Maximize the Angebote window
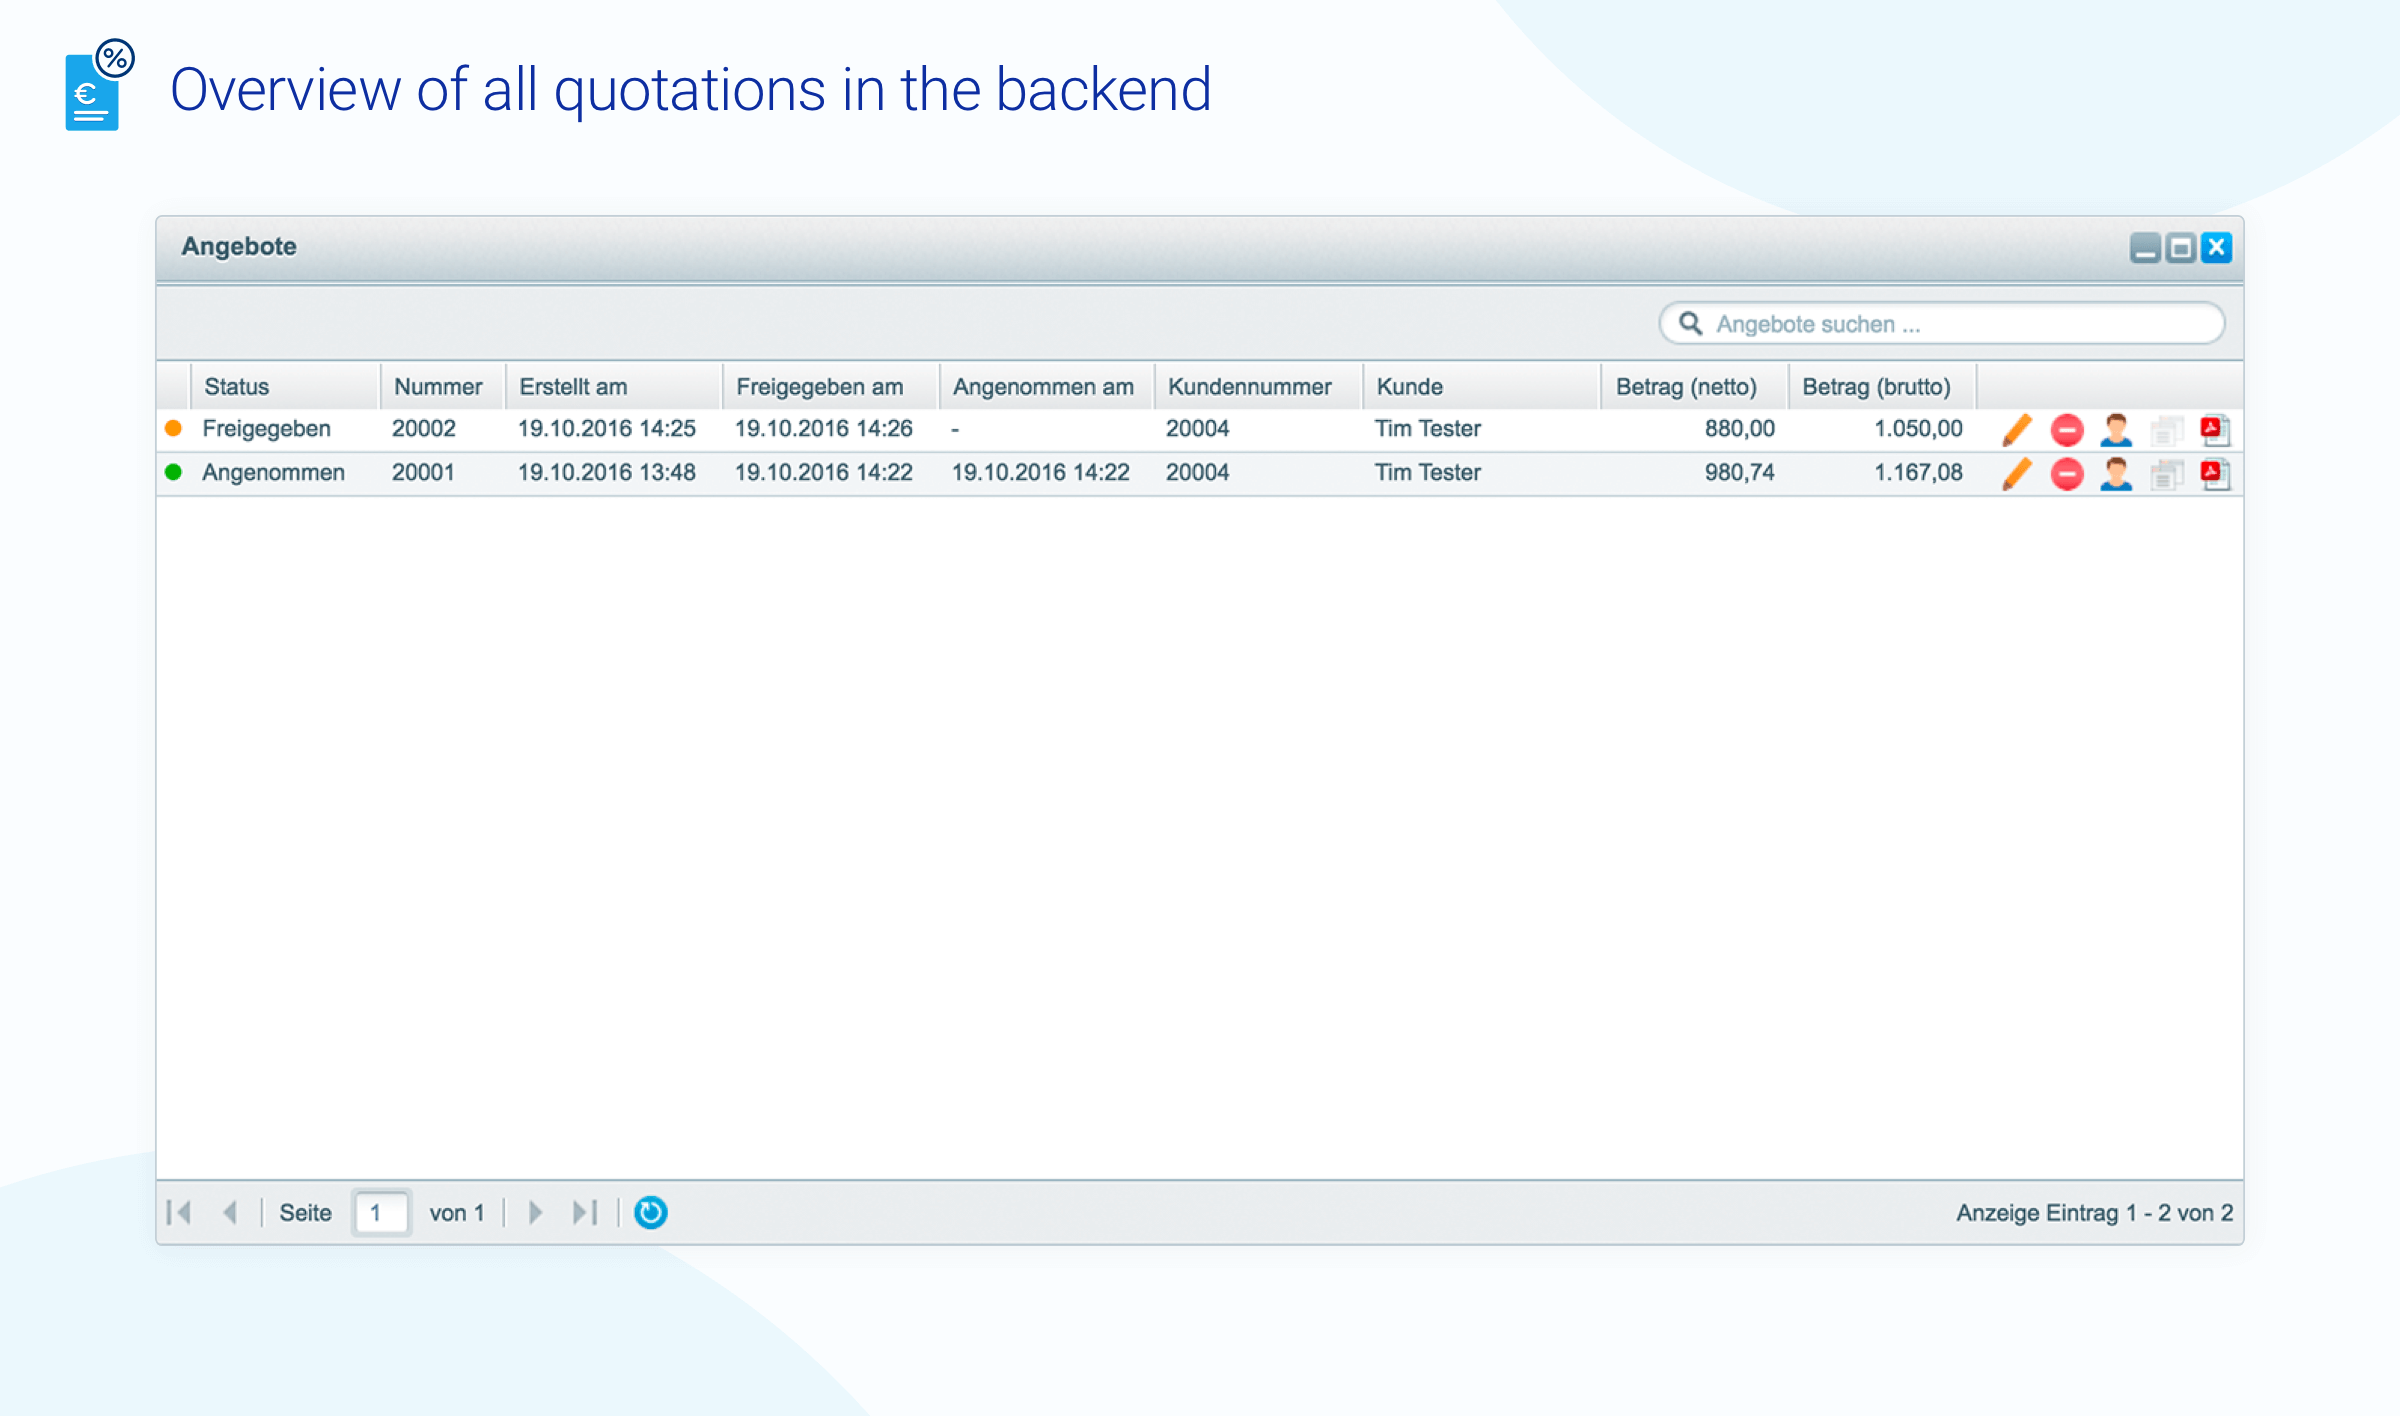 pos(2181,248)
